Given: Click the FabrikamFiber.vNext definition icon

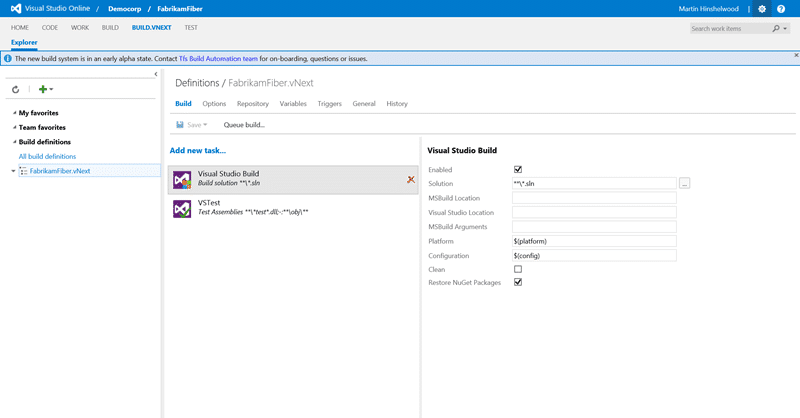Looking at the screenshot, I should [x=23, y=171].
